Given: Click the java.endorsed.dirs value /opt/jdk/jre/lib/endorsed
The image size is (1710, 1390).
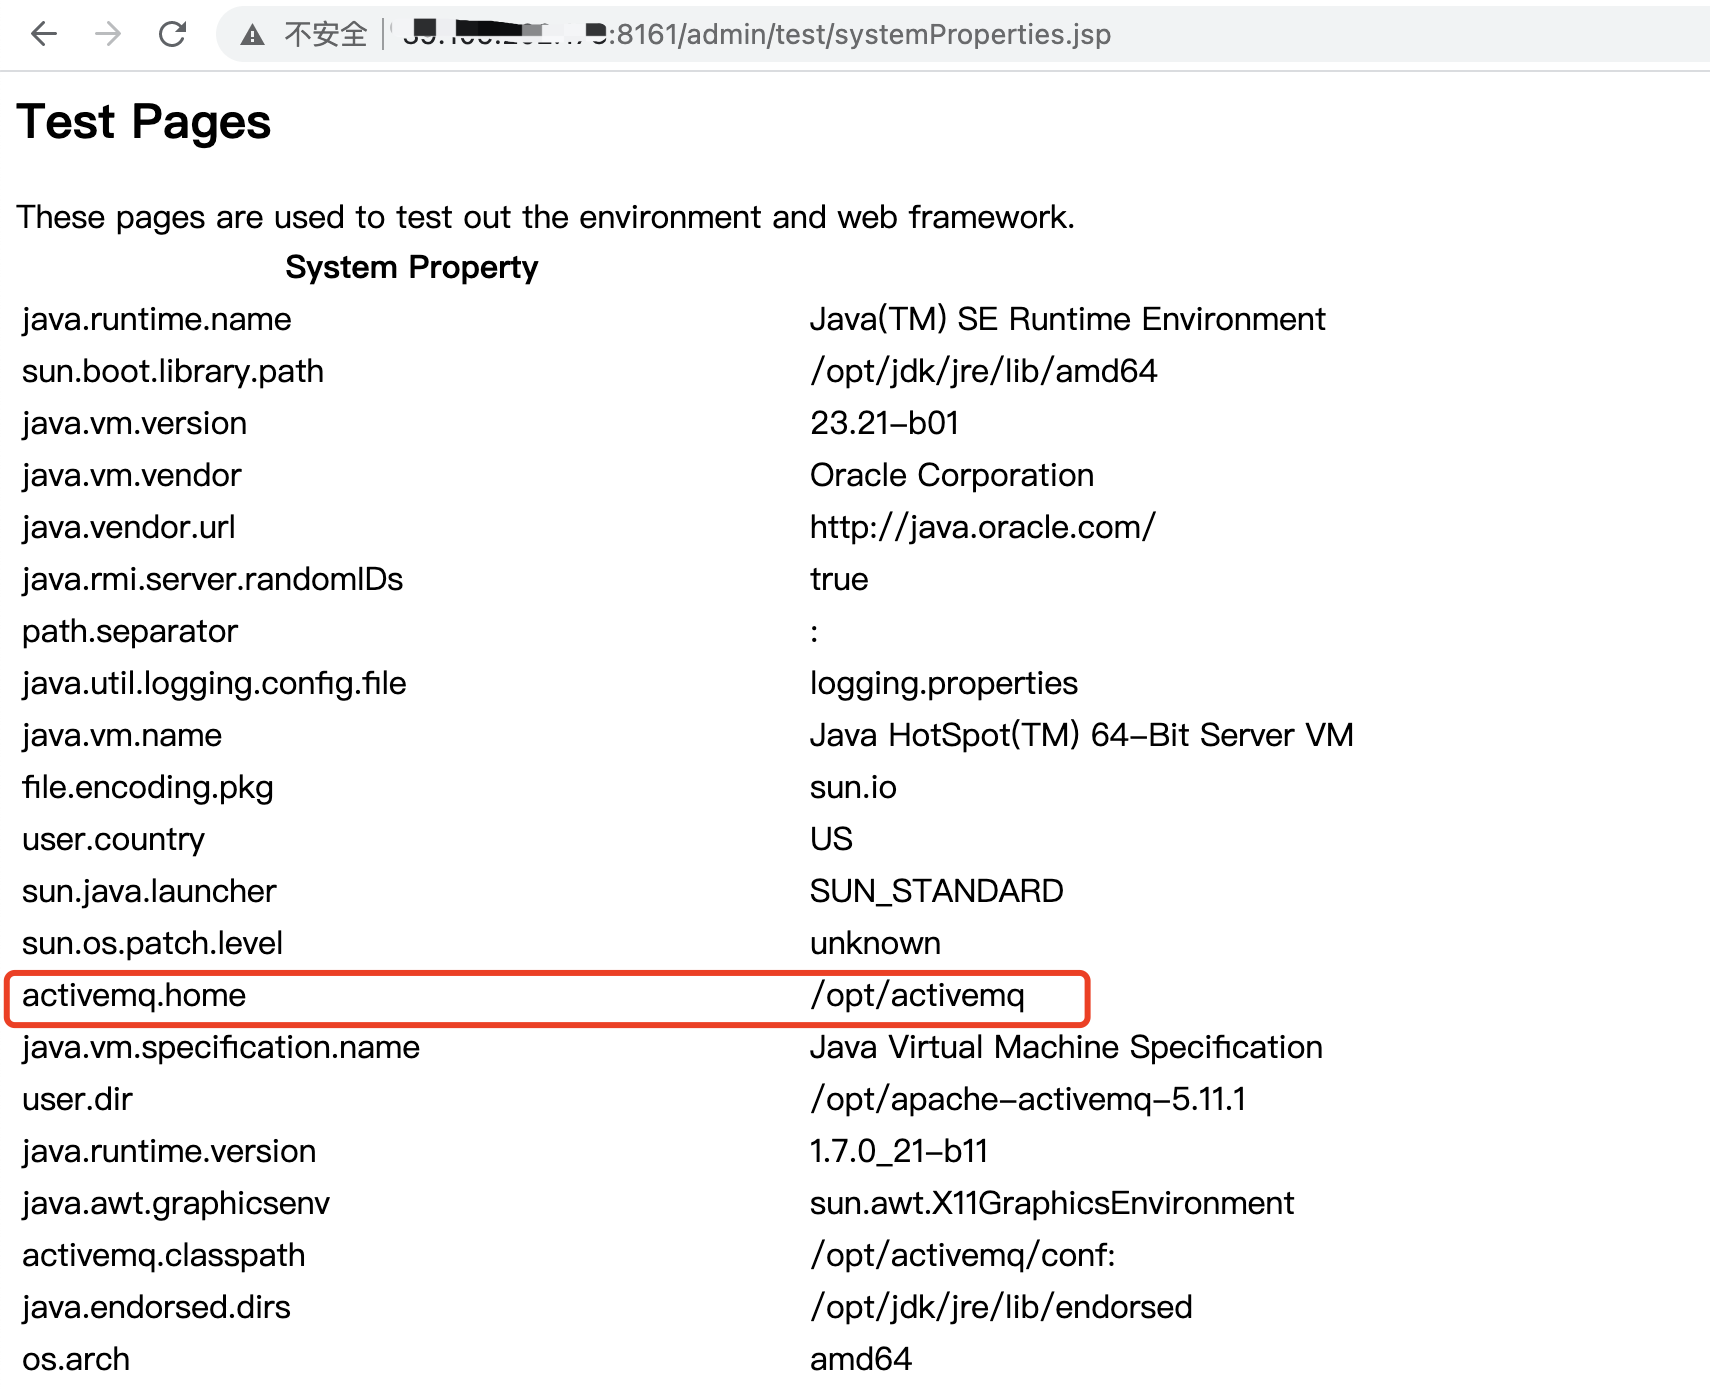Looking at the screenshot, I should coord(1001,1307).
